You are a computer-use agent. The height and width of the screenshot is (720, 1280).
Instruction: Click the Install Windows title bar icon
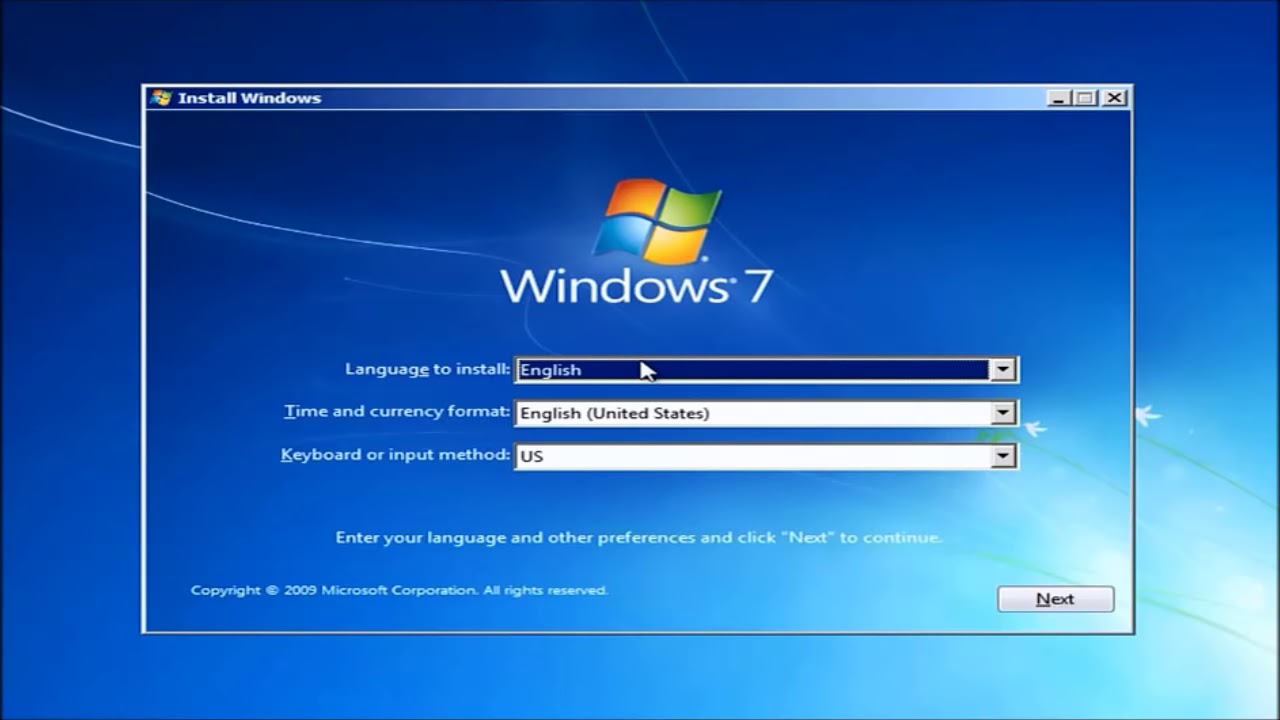pyautogui.click(x=160, y=98)
